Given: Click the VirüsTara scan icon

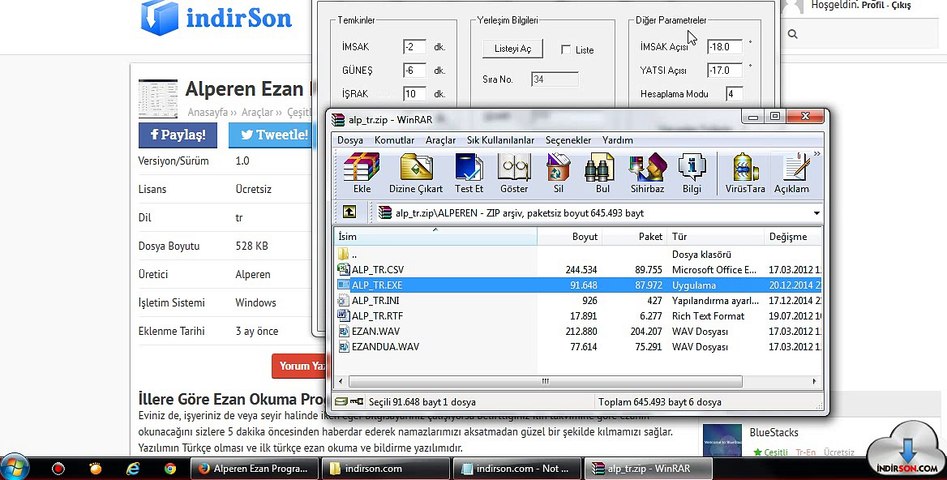Looking at the screenshot, I should tap(745, 173).
